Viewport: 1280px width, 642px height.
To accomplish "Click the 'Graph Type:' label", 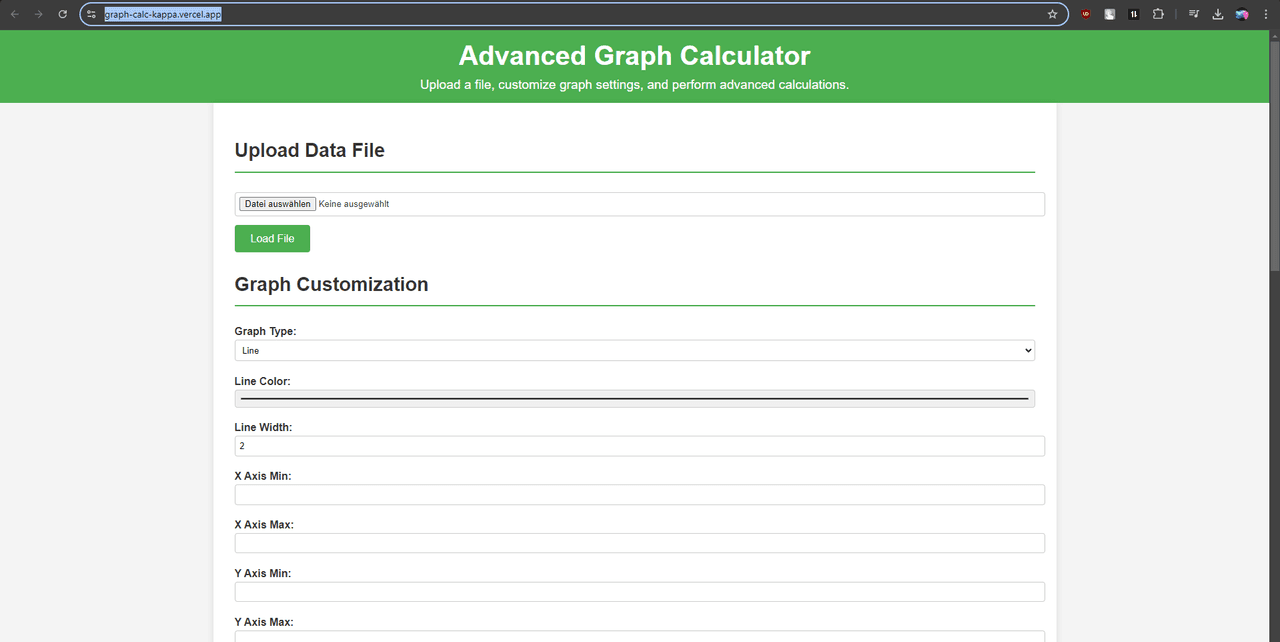I will click(x=265, y=331).
